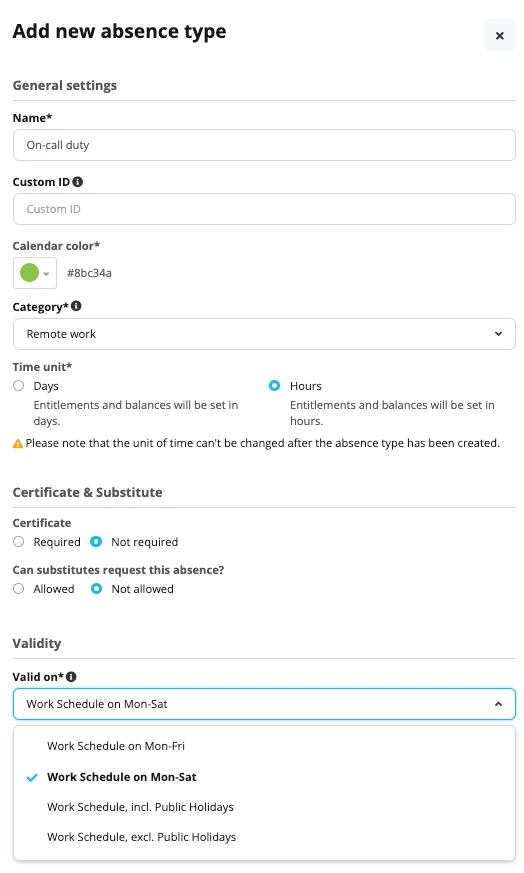This screenshot has height=873, width=524.
Task: Open the calendar color picker arrow
Action: [46, 273]
